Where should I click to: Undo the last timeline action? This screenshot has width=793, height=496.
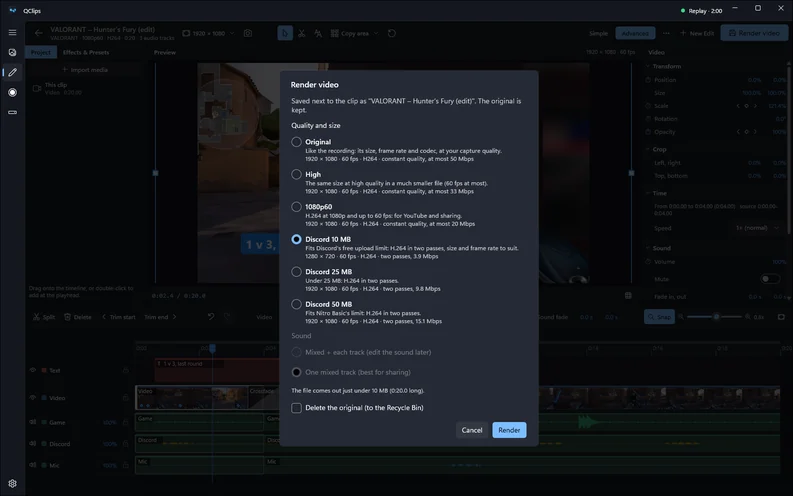pyautogui.click(x=211, y=317)
